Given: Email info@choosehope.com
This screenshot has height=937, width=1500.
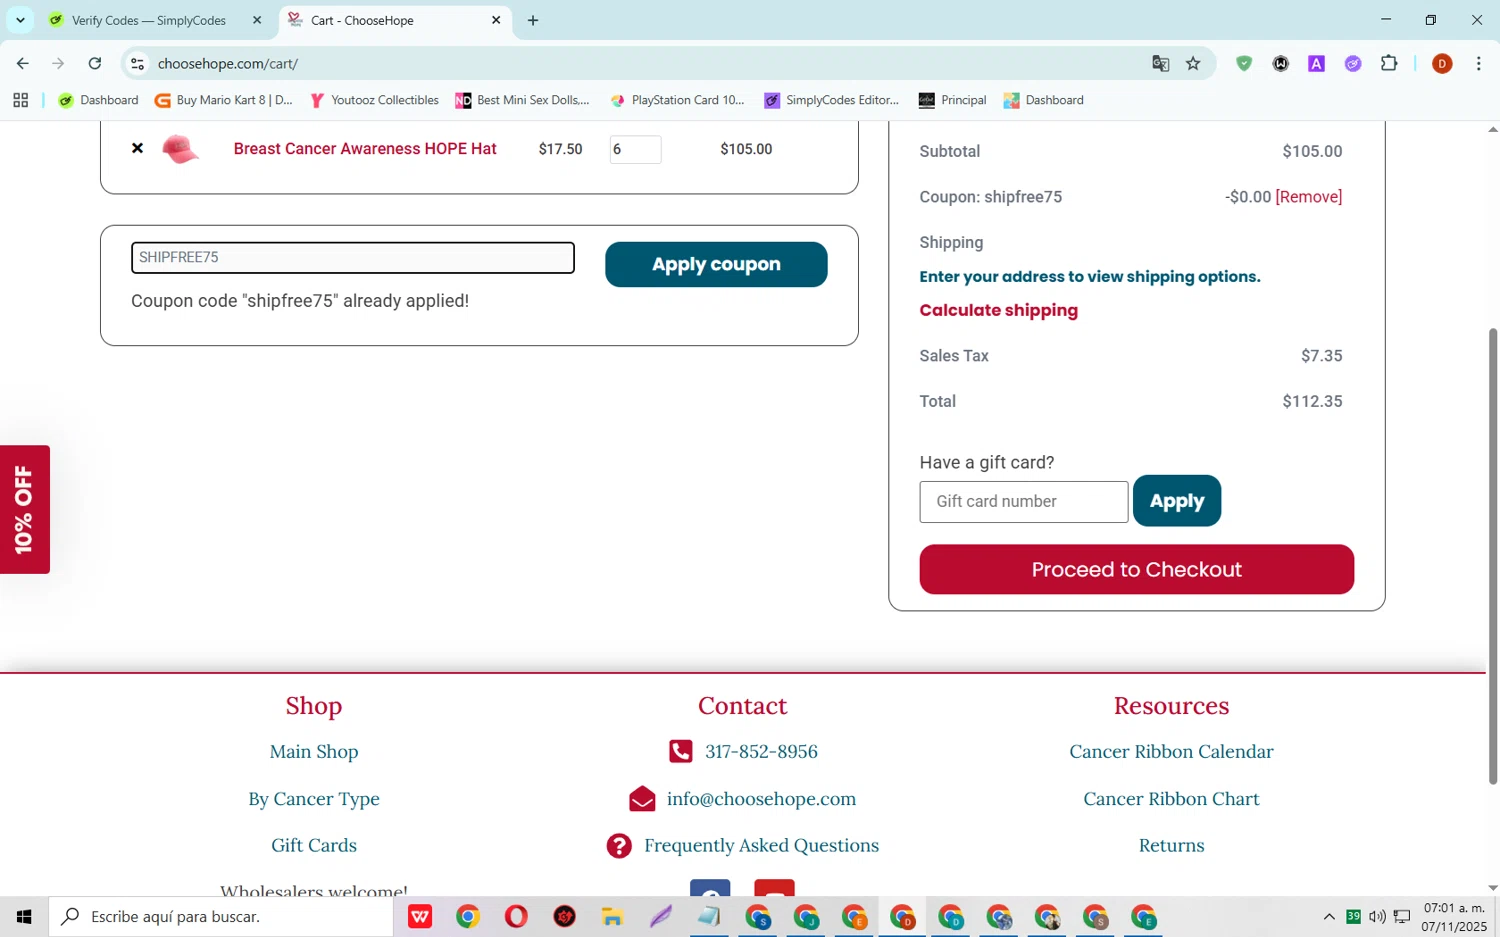Looking at the screenshot, I should click(761, 799).
